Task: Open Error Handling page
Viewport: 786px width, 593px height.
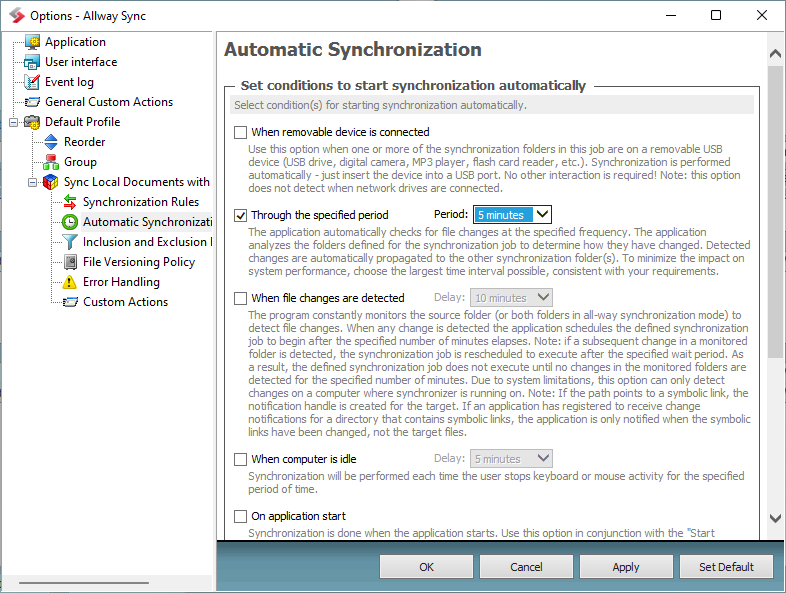Action: (x=121, y=282)
